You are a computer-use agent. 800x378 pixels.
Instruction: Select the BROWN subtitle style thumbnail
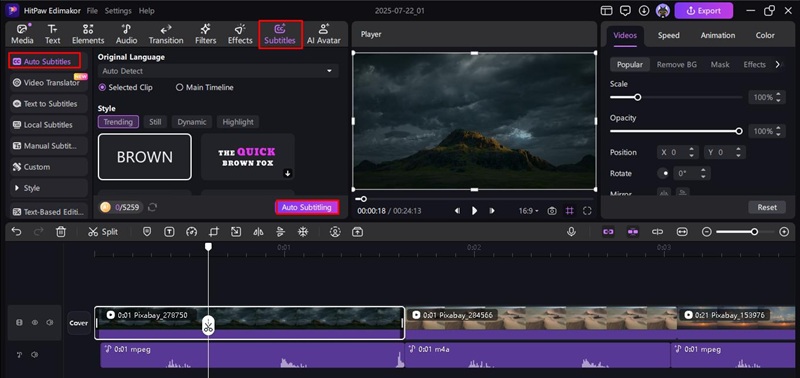coord(145,157)
